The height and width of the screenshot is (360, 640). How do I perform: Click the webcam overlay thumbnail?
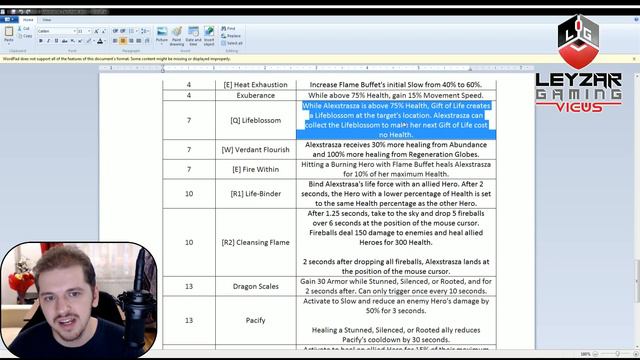(79, 300)
